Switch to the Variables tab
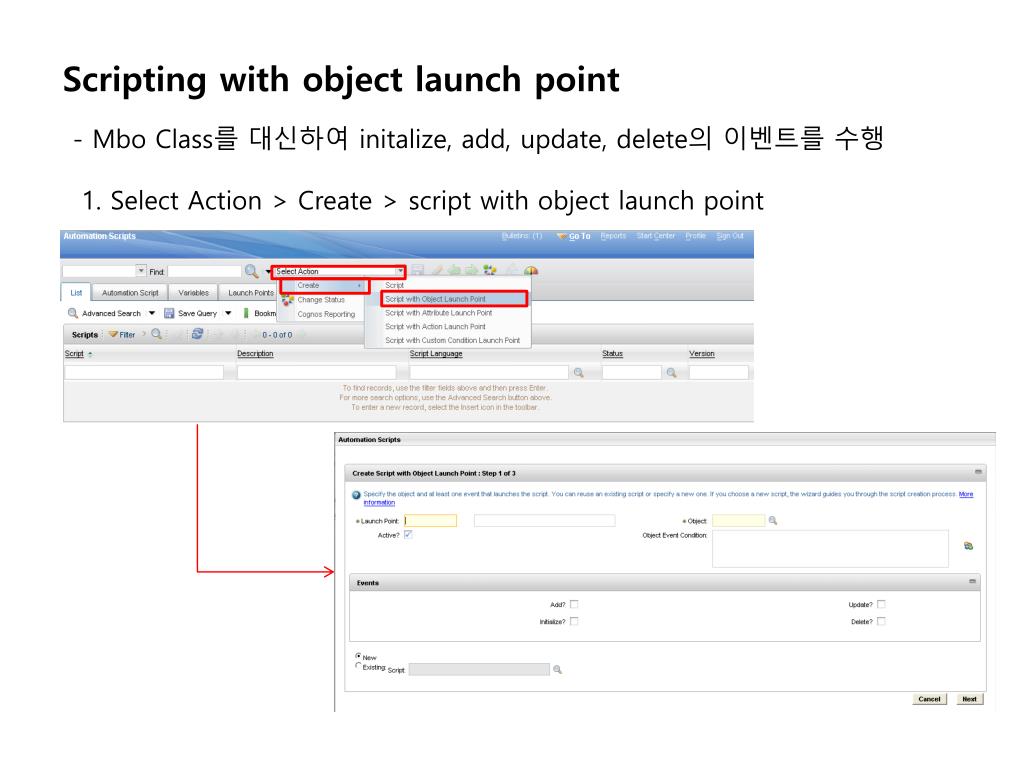 (x=193, y=293)
